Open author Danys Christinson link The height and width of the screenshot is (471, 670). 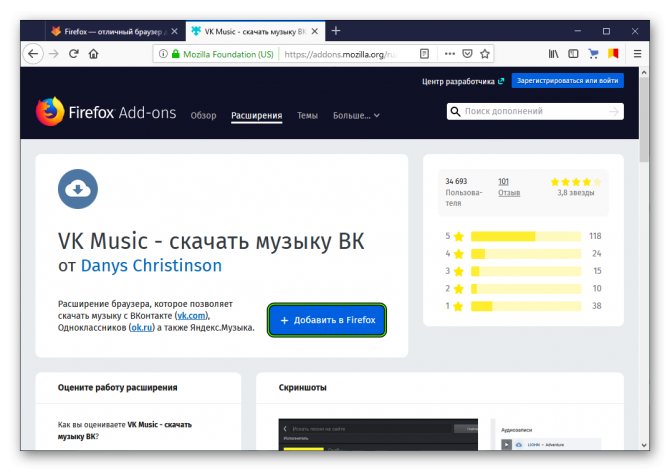tap(151, 265)
